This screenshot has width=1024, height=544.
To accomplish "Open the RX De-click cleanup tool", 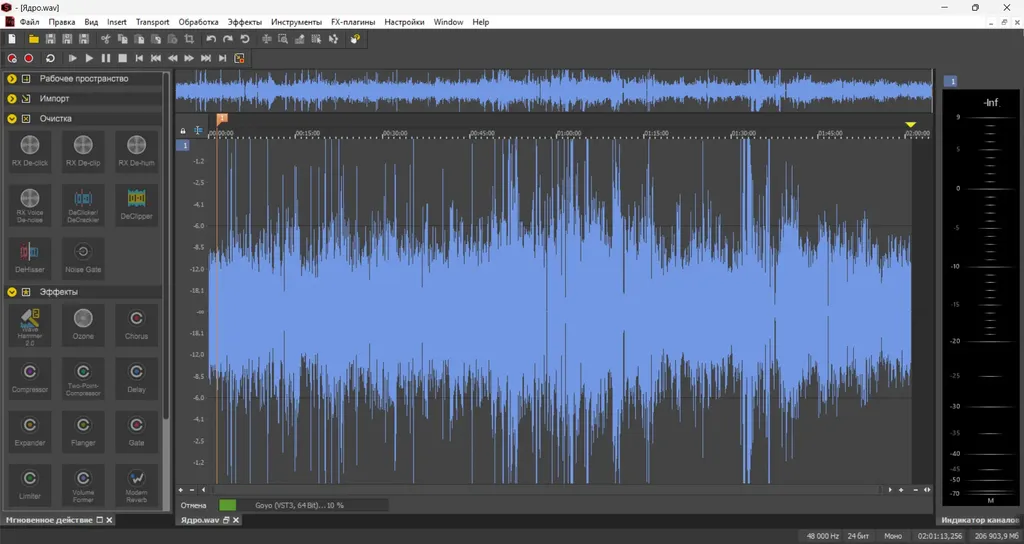I will [x=30, y=151].
